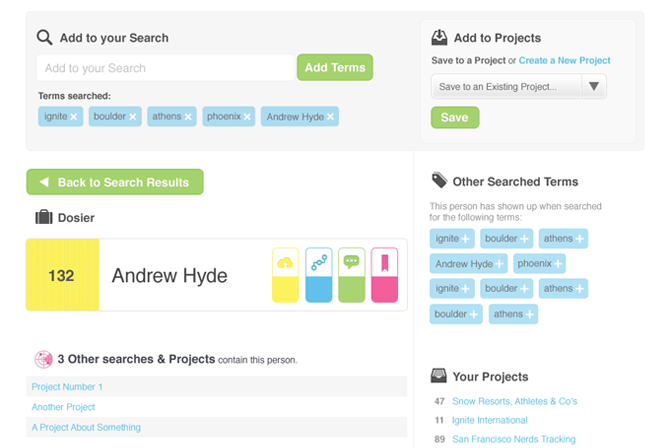Viewport: 670px width, 448px height.
Task: Remove the Andrew Hyde search term
Action: tap(330, 117)
